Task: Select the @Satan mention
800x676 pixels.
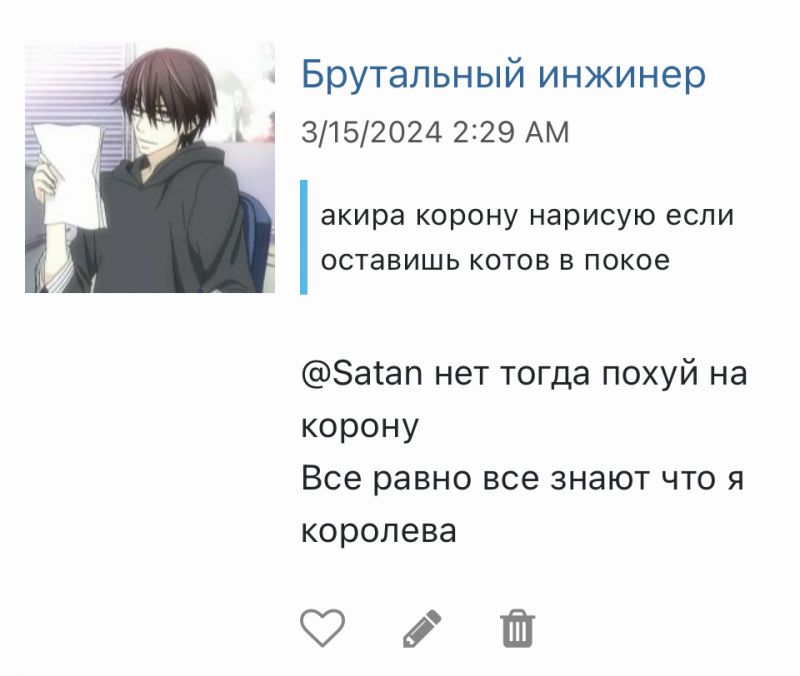Action: coord(362,373)
